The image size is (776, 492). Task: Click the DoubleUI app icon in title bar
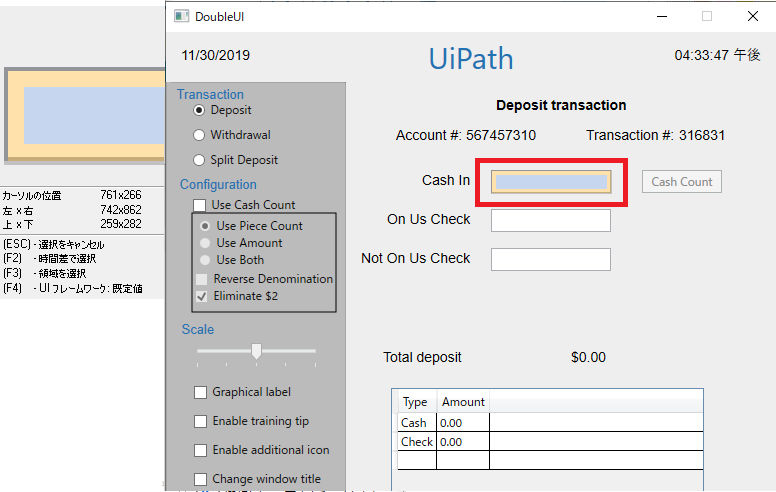tap(181, 16)
